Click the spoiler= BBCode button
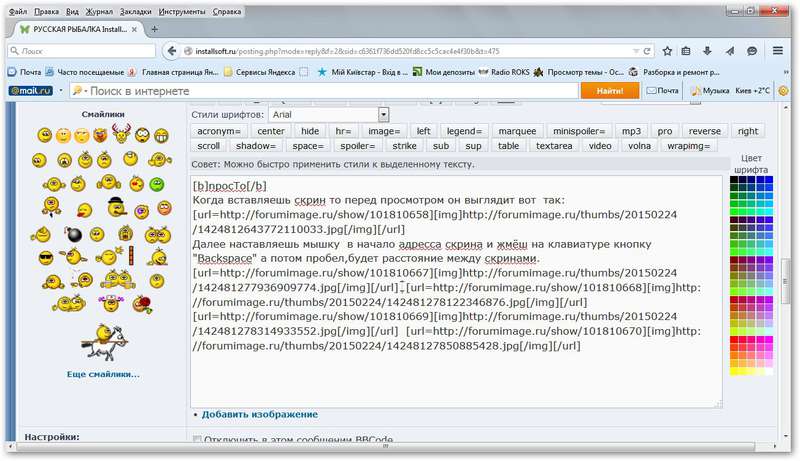This screenshot has width=800, height=461. click(358, 146)
